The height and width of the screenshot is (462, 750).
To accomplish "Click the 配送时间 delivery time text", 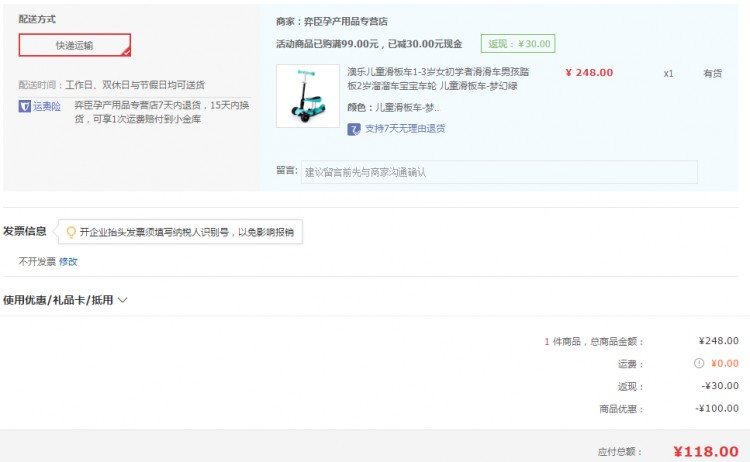I will pos(111,85).
